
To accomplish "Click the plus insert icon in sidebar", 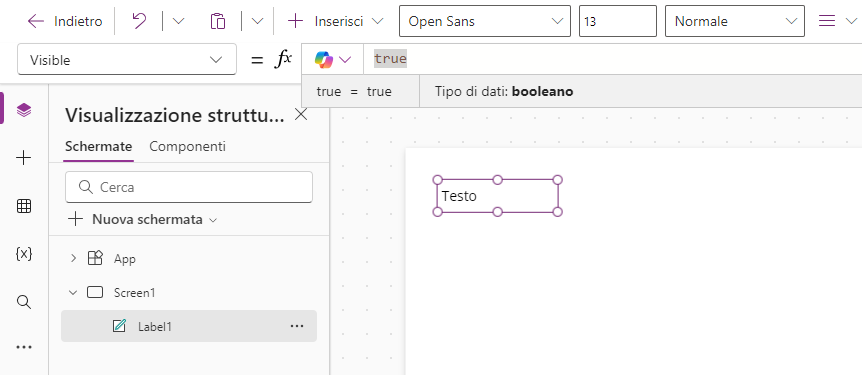I will click(24, 158).
